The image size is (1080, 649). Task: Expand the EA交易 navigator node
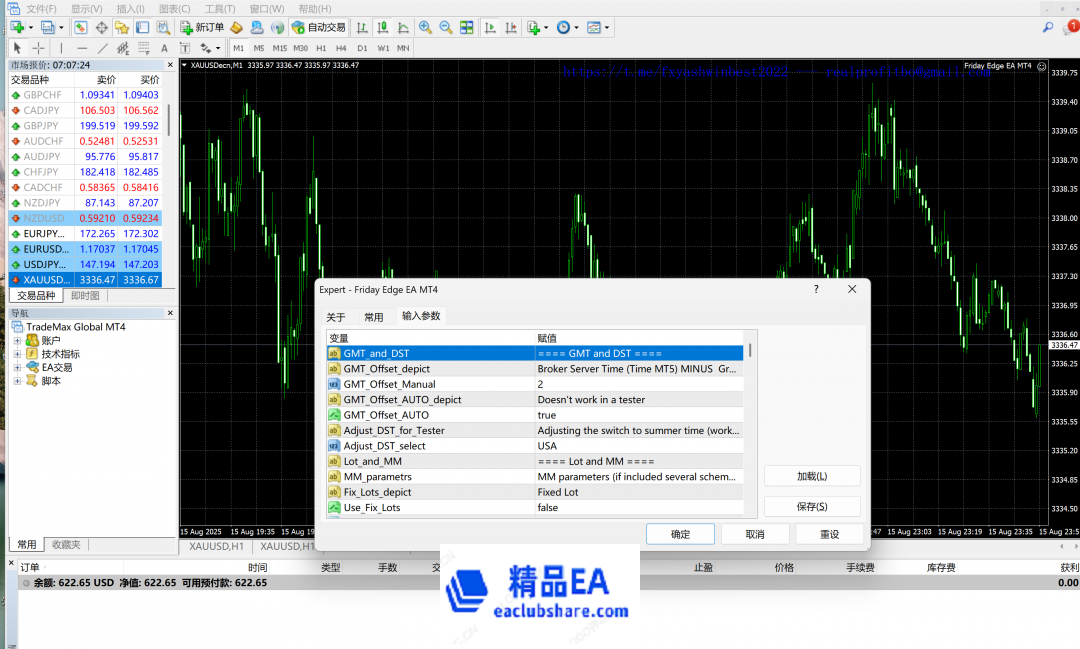point(17,367)
